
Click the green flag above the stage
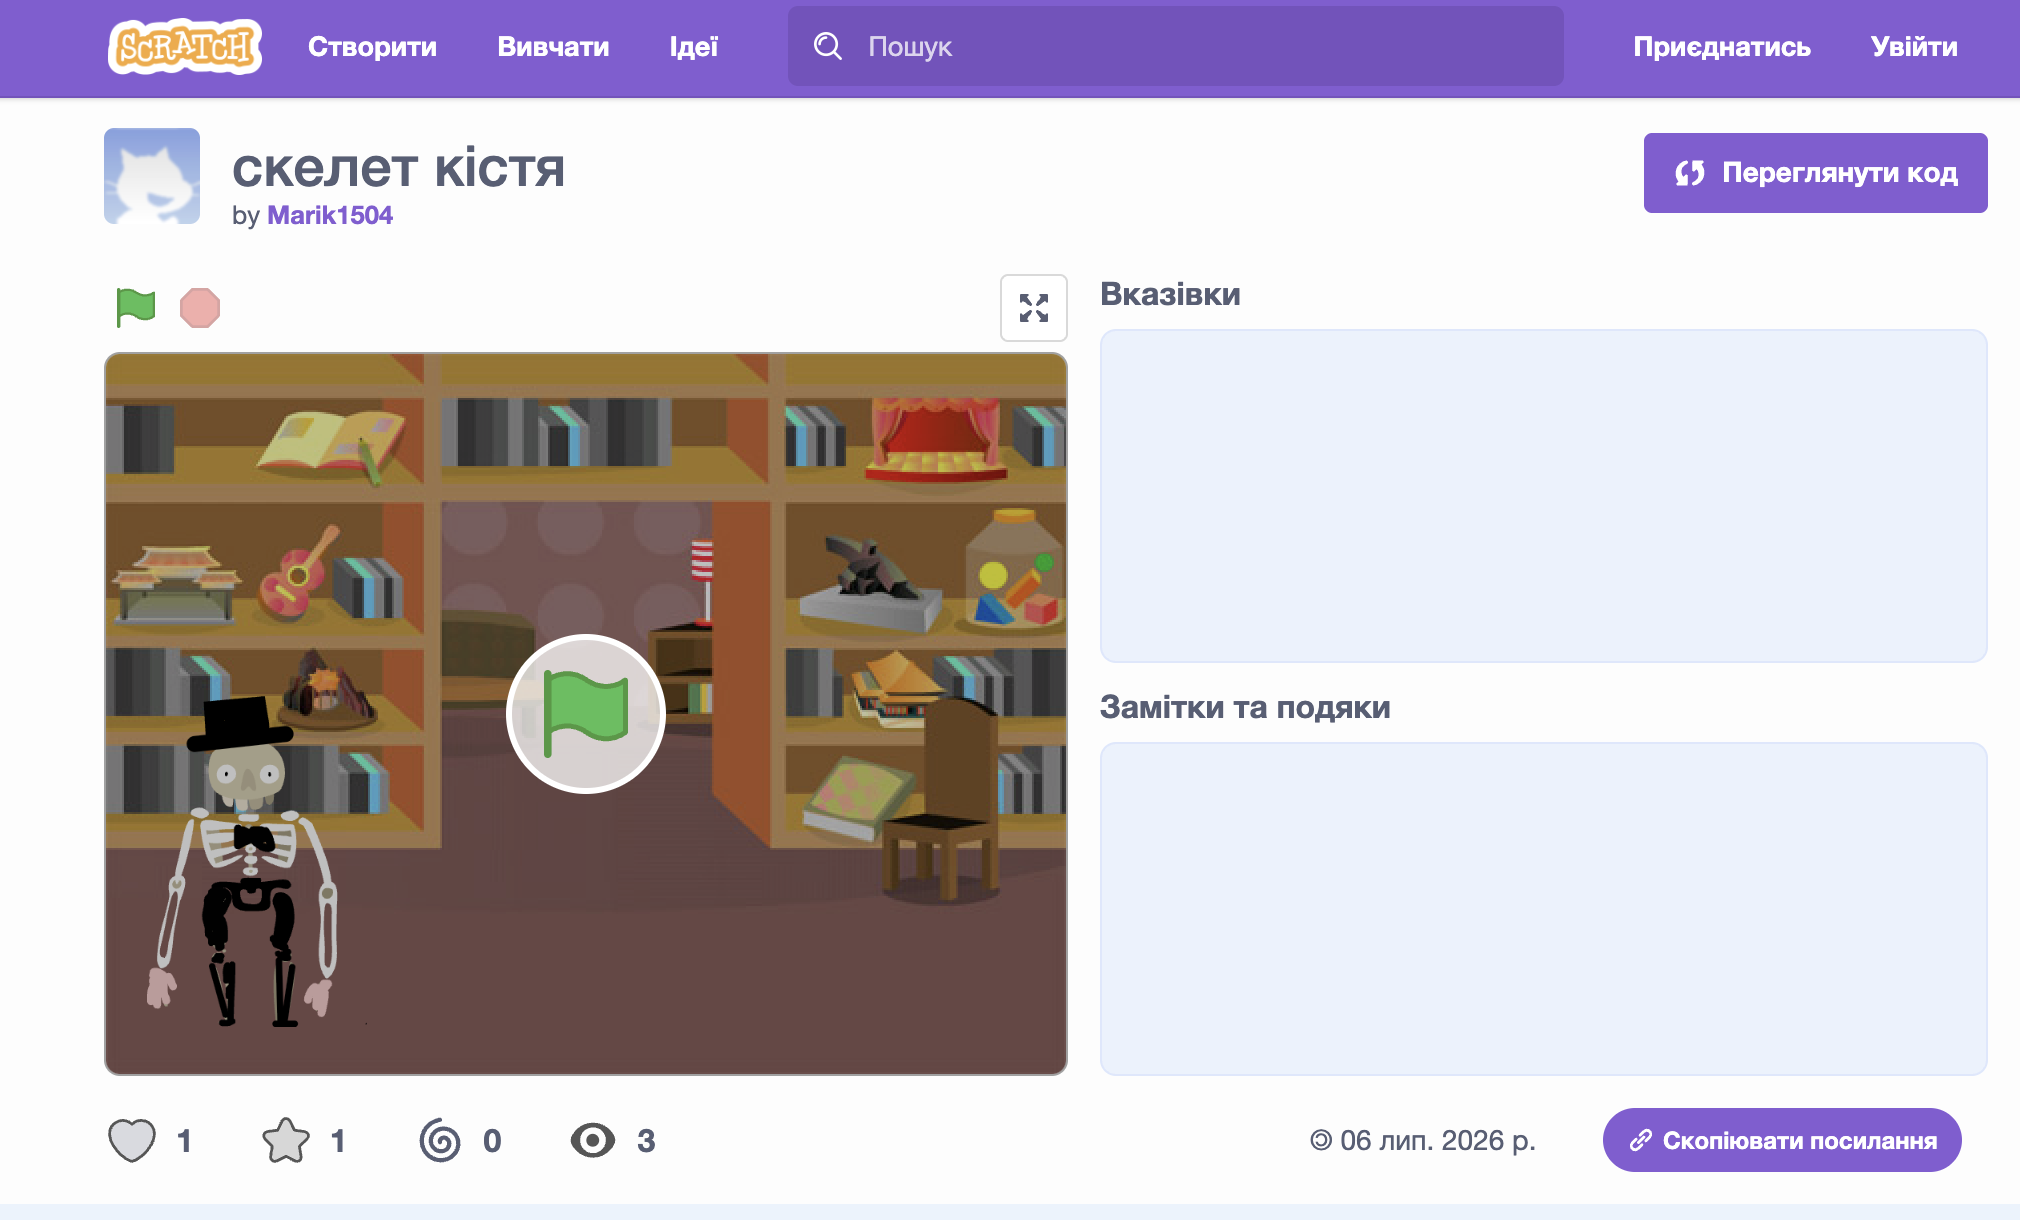click(x=136, y=307)
